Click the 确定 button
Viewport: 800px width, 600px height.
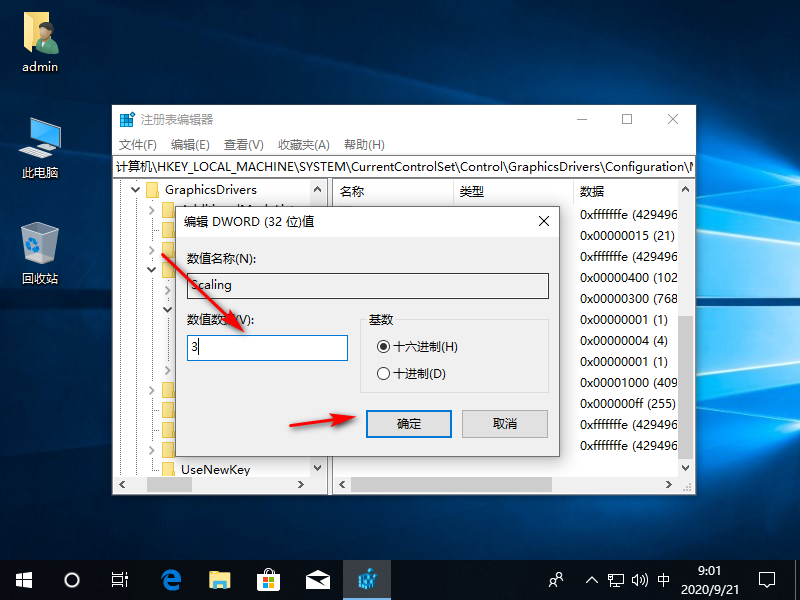tap(409, 424)
